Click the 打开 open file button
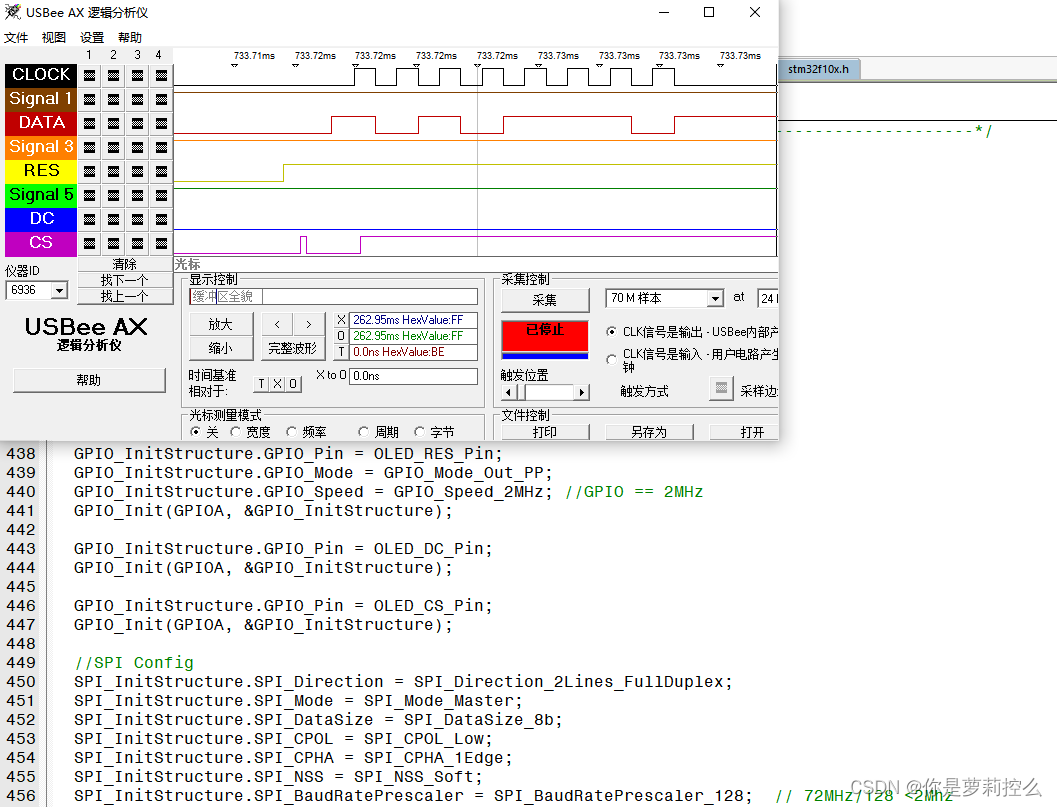 point(744,431)
